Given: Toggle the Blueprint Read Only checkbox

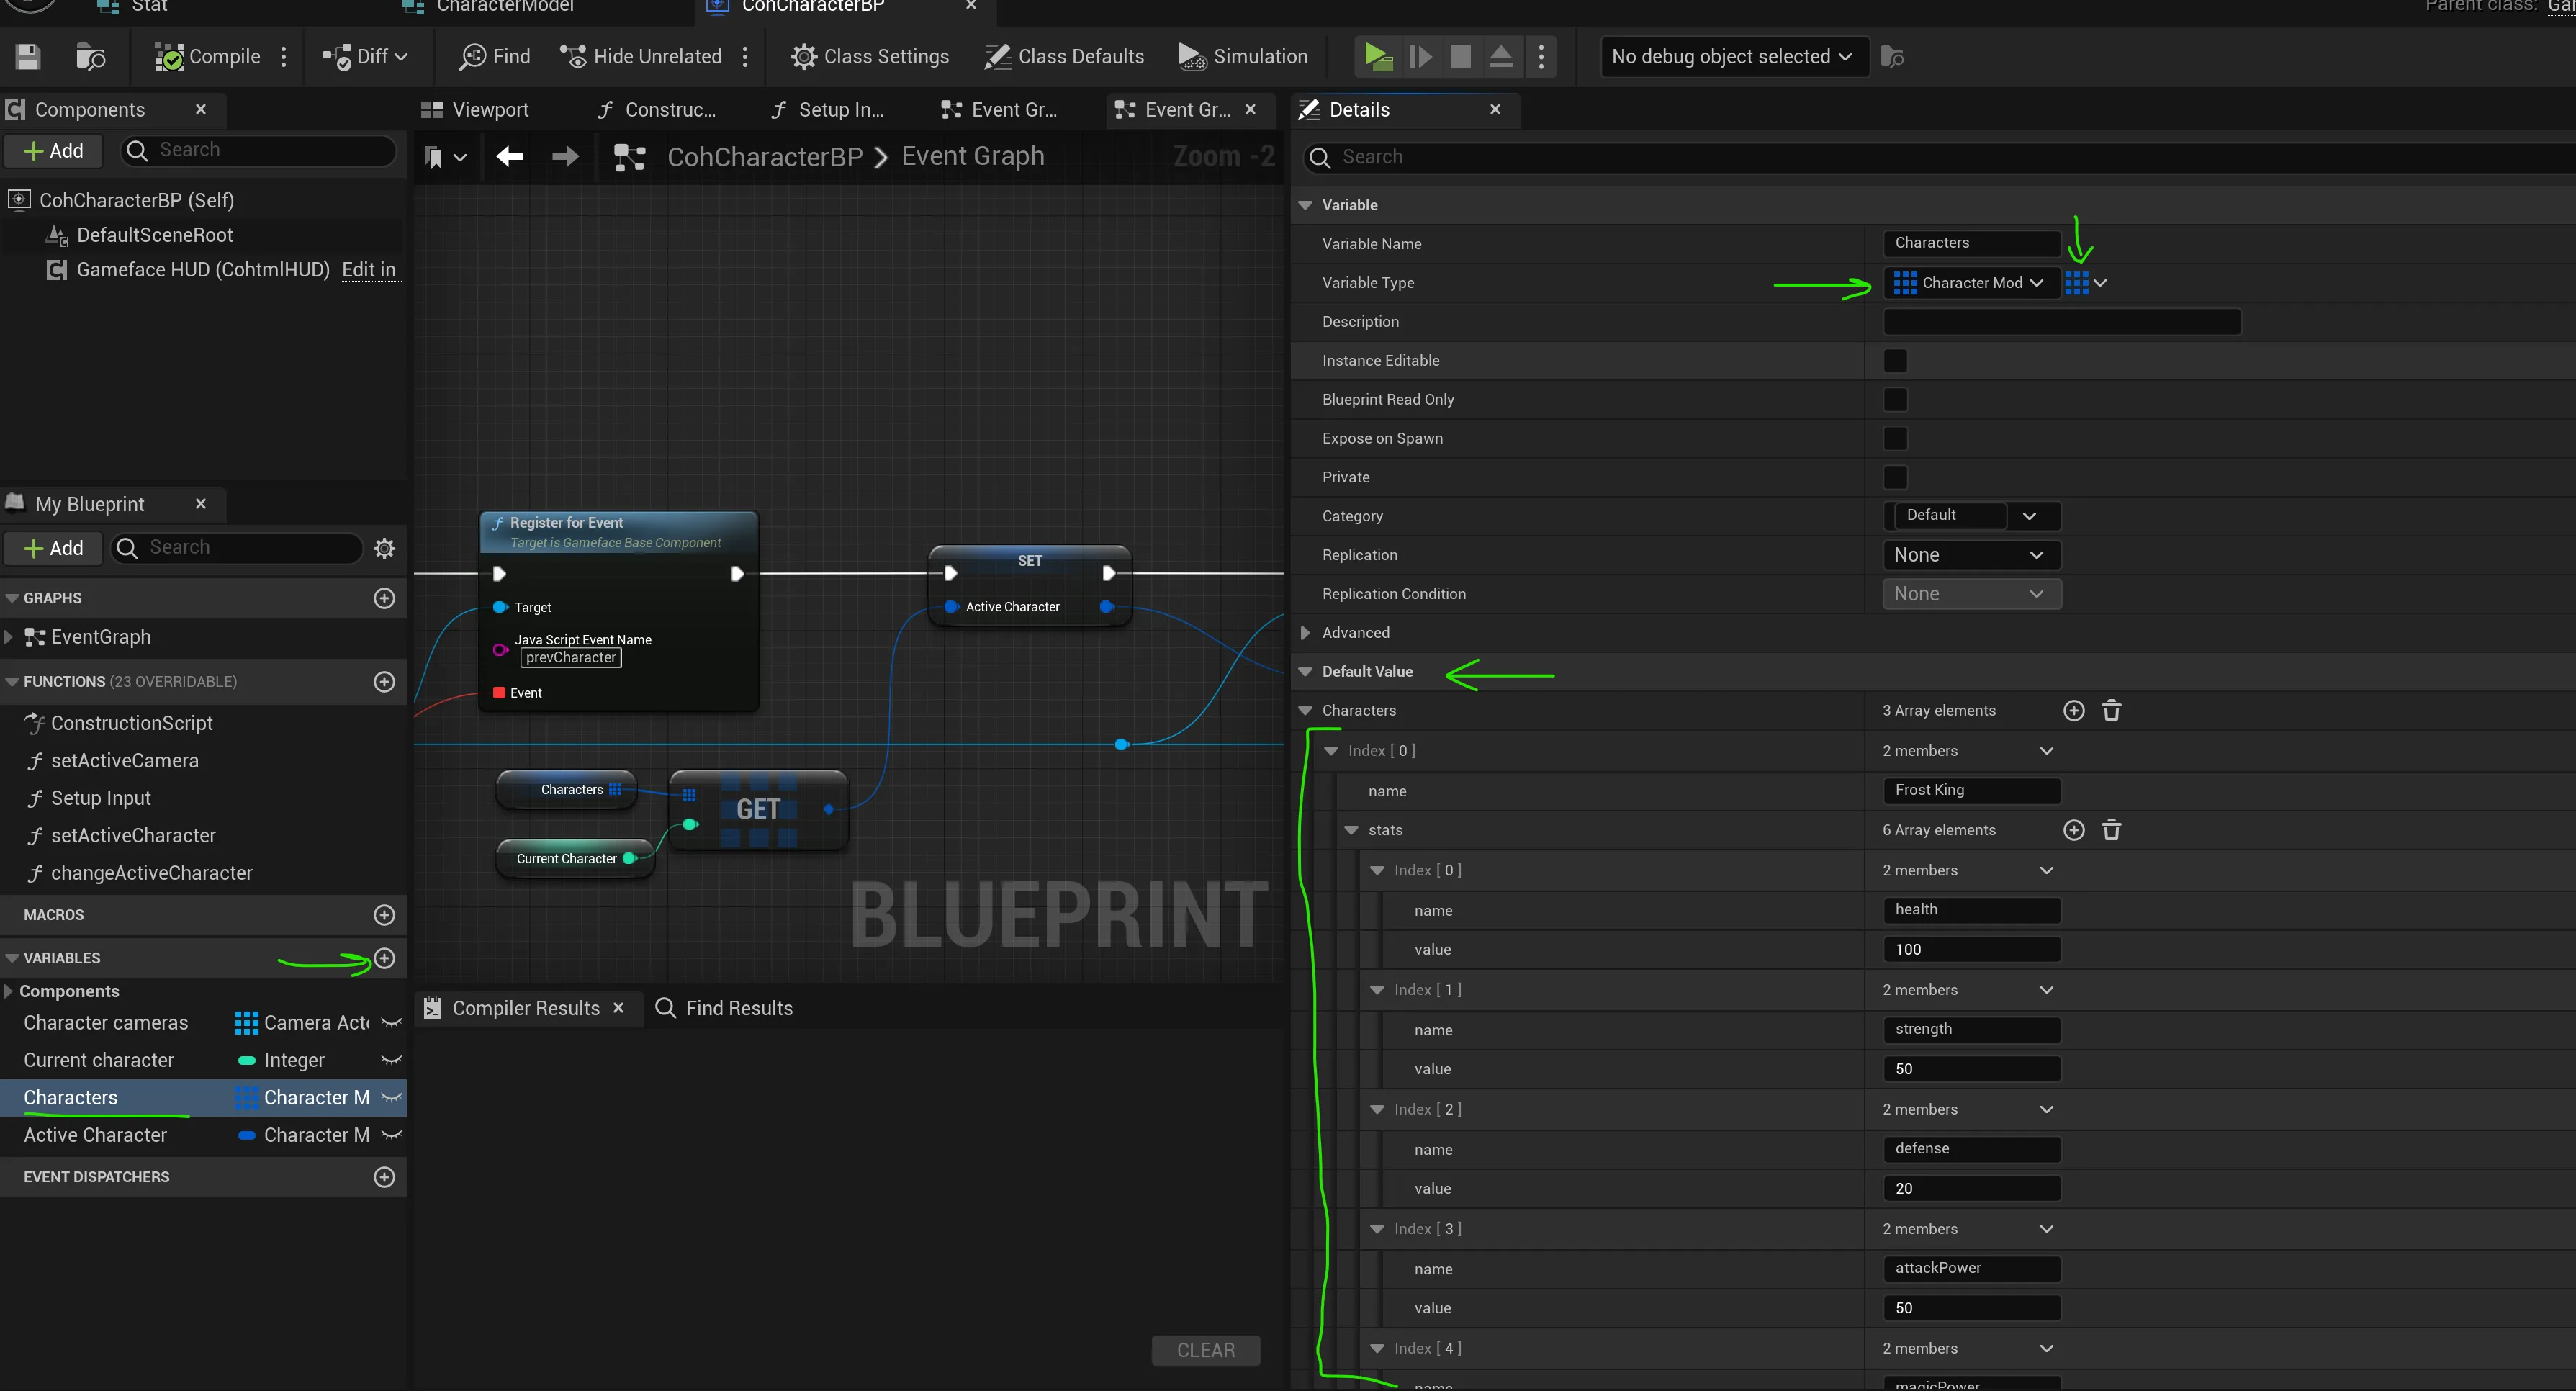Looking at the screenshot, I should 1895,399.
